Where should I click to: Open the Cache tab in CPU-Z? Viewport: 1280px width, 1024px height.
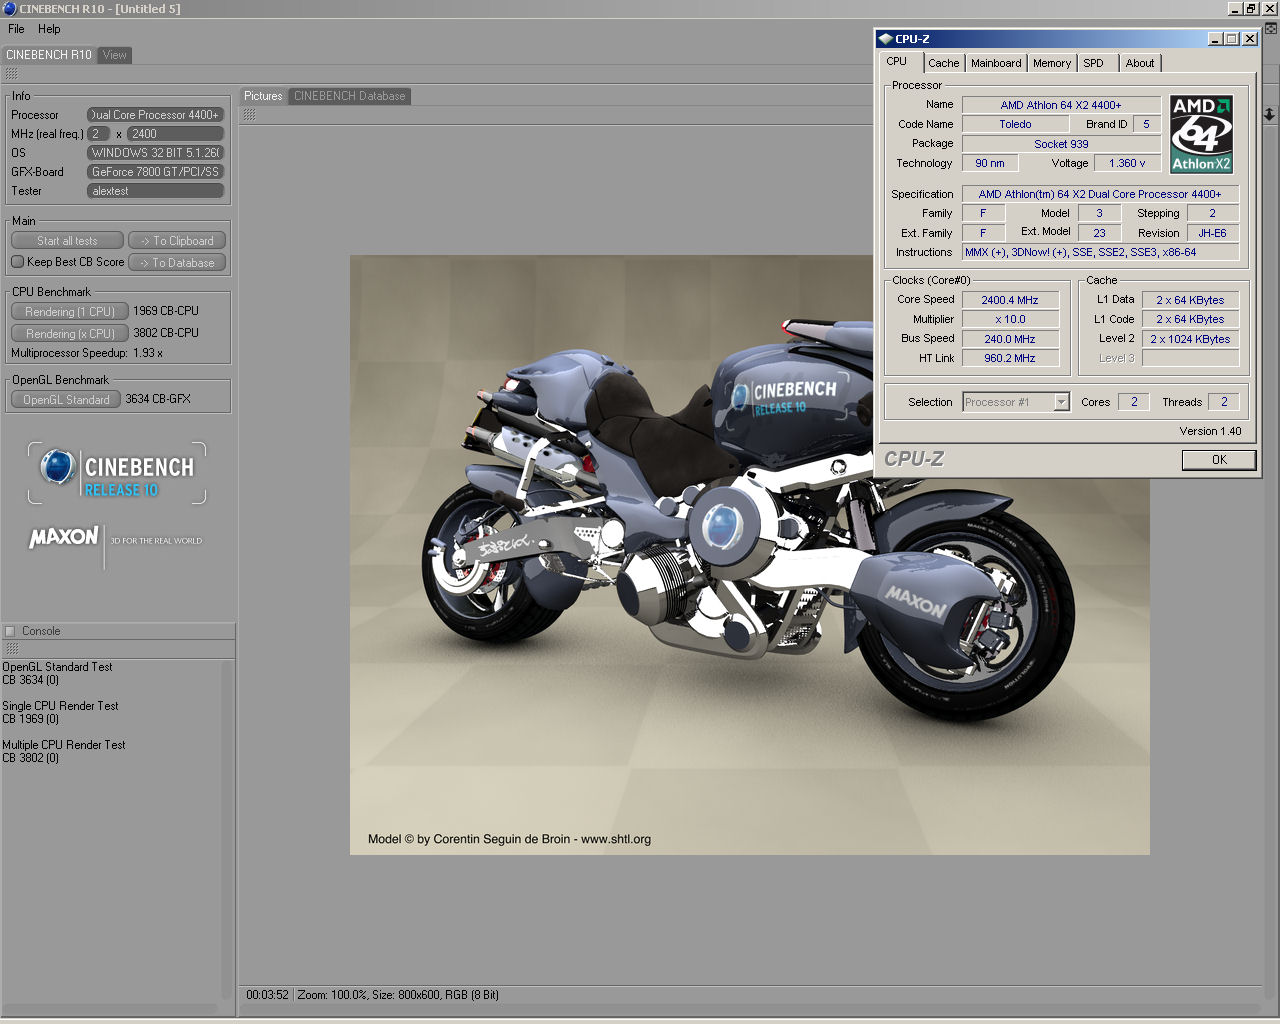943,63
